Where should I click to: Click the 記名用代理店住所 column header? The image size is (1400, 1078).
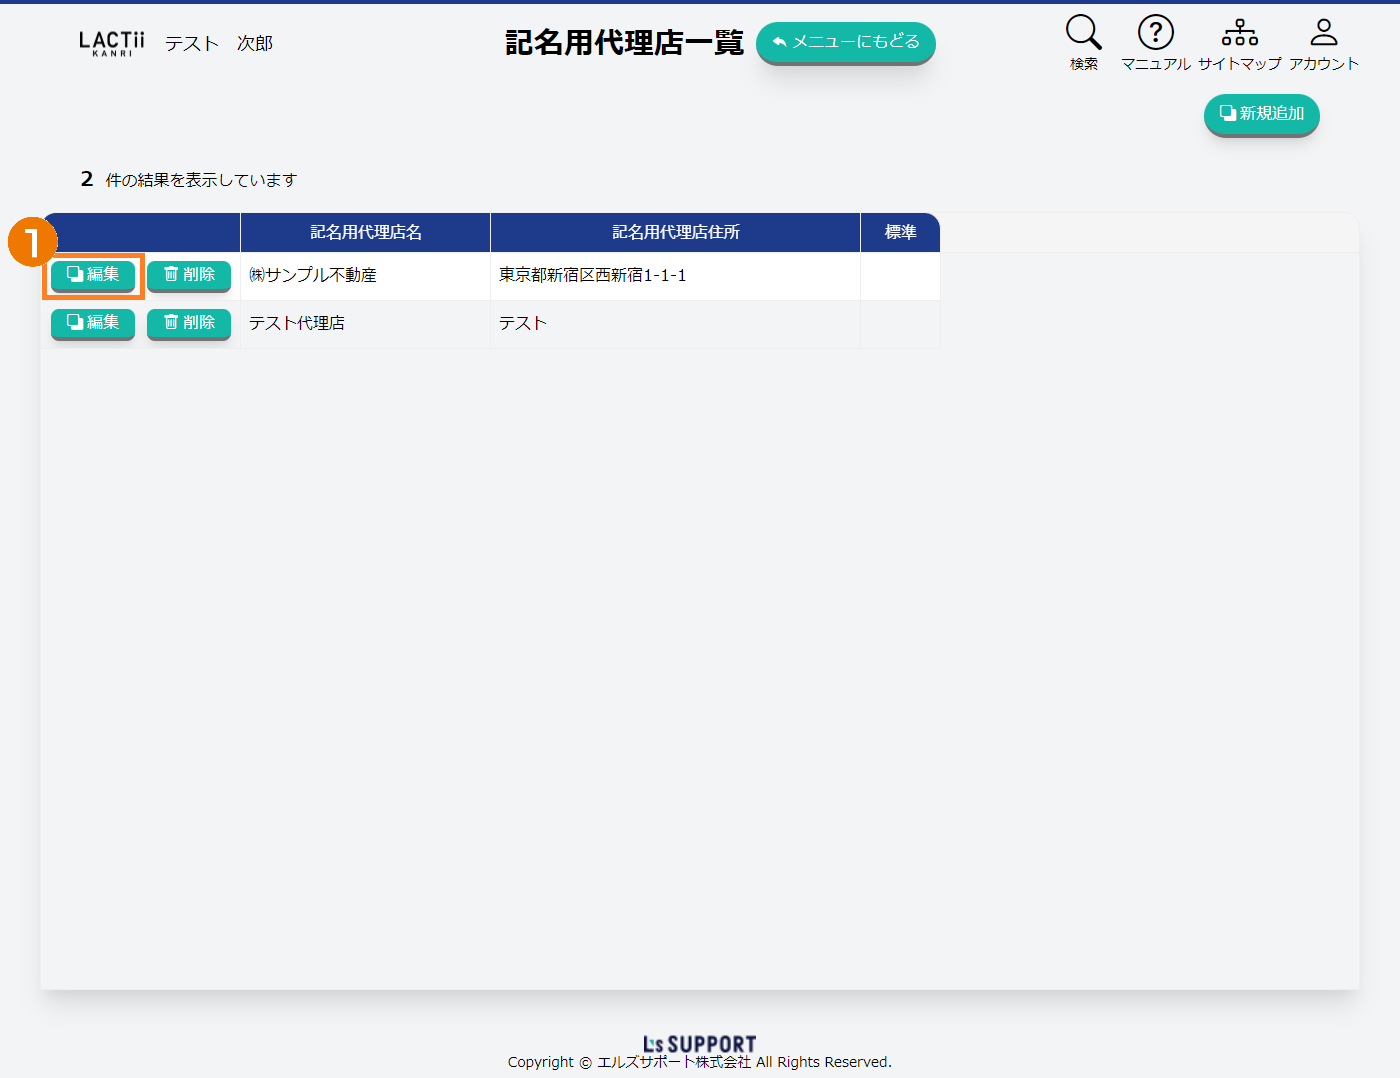[x=675, y=232]
